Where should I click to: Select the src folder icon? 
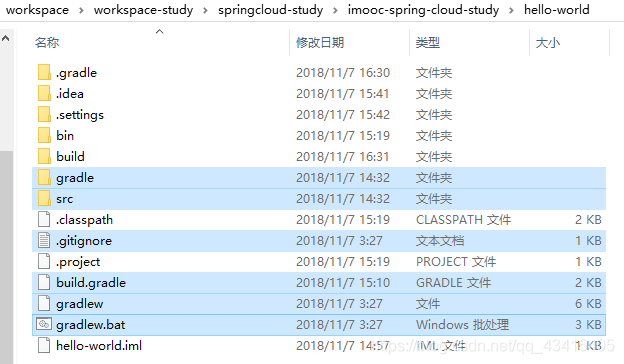pyautogui.click(x=44, y=199)
